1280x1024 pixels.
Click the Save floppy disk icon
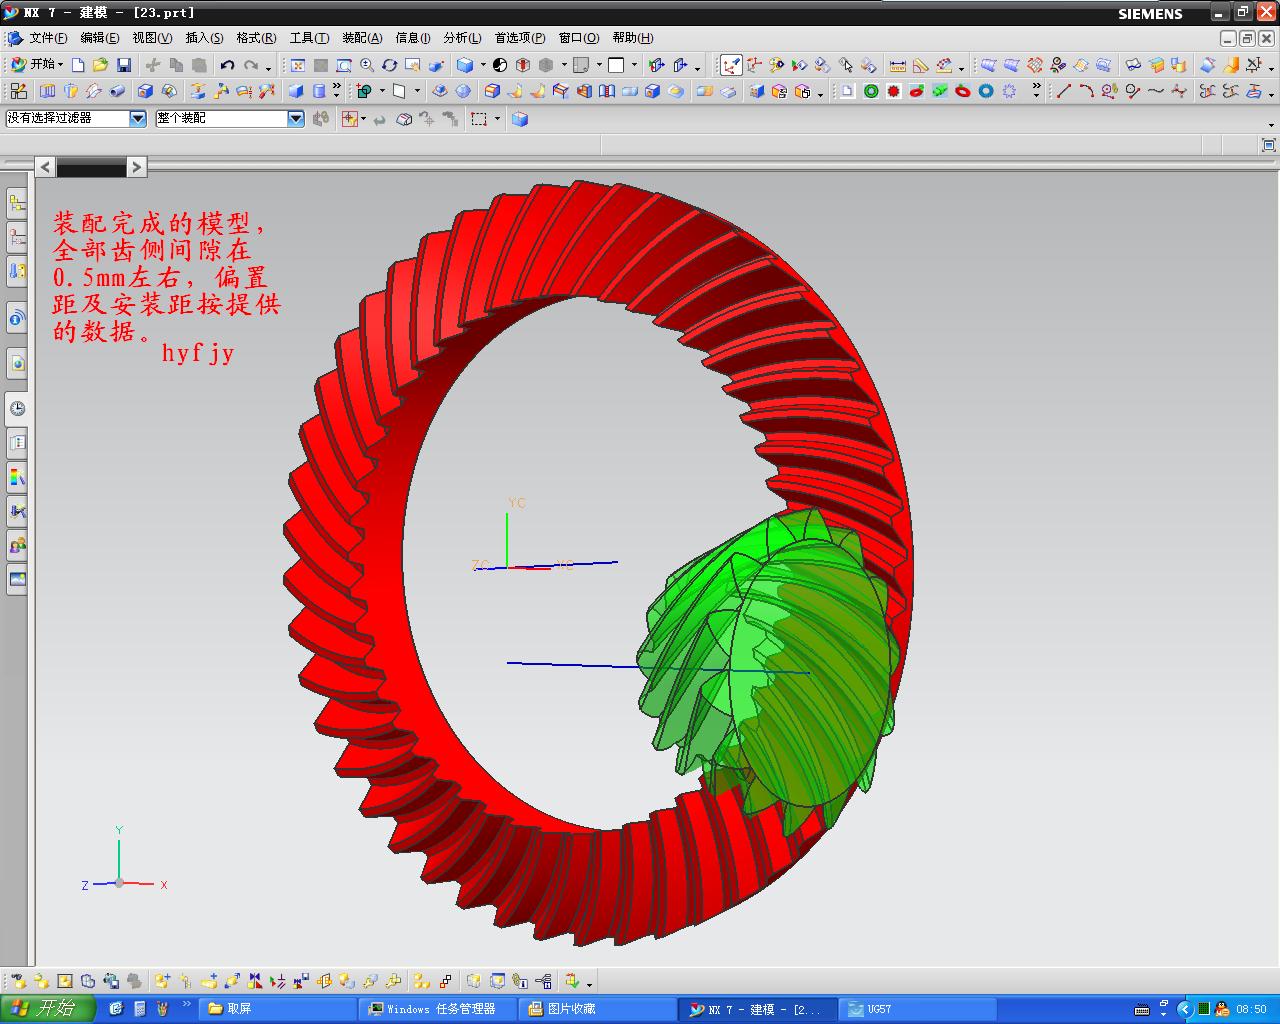pyautogui.click(x=124, y=65)
